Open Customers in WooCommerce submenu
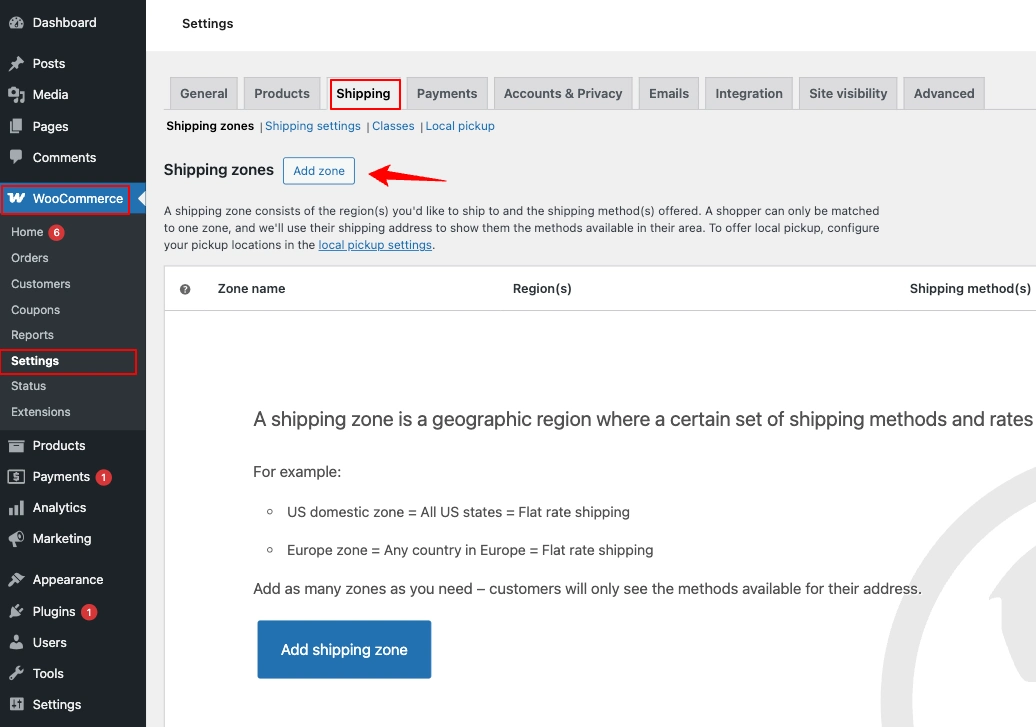Image resolution: width=1036 pixels, height=727 pixels. [40, 284]
